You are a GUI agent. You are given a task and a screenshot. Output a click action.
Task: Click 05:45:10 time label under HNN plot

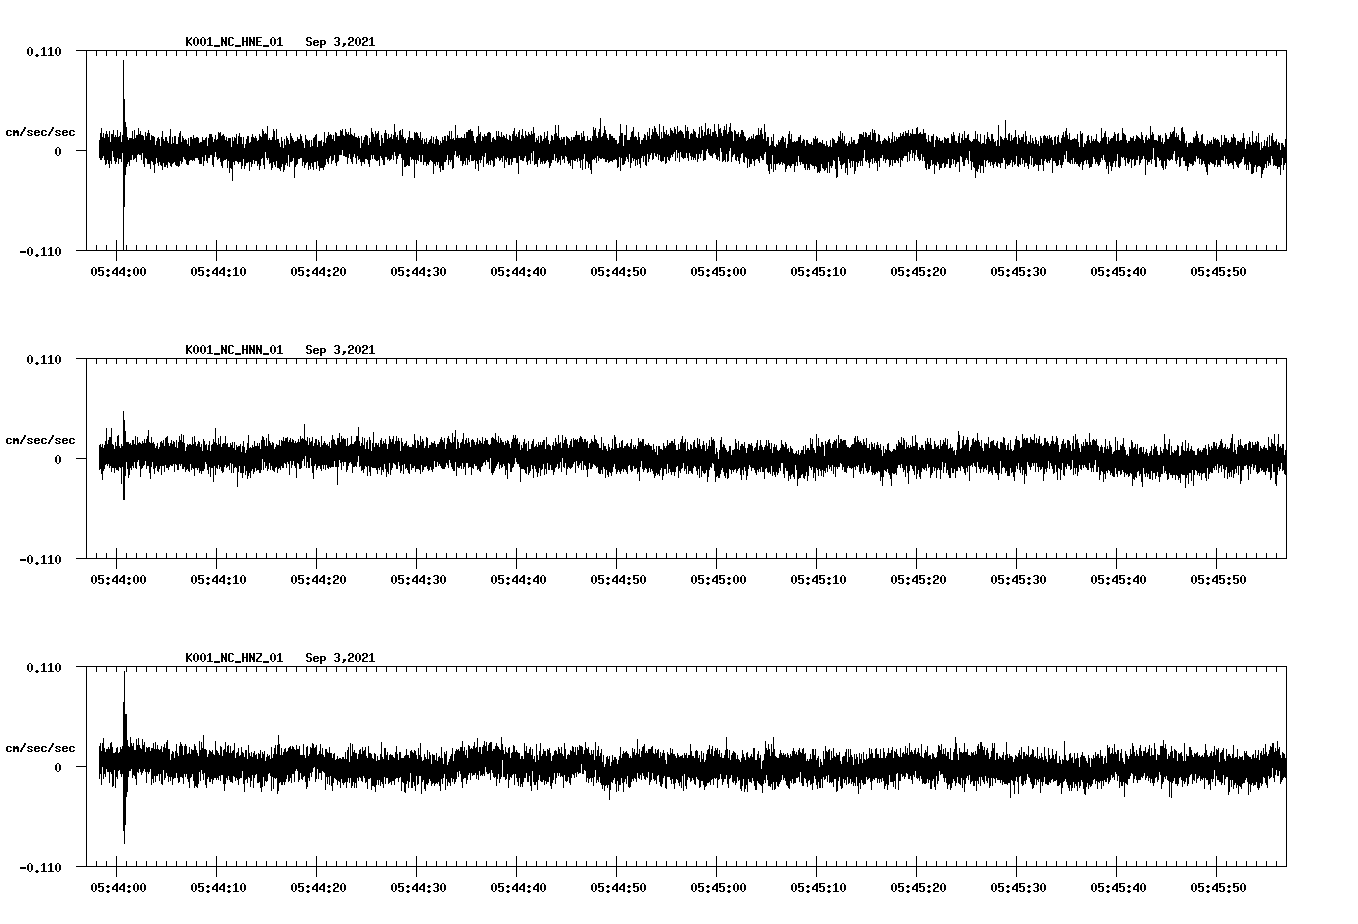[x=819, y=579]
